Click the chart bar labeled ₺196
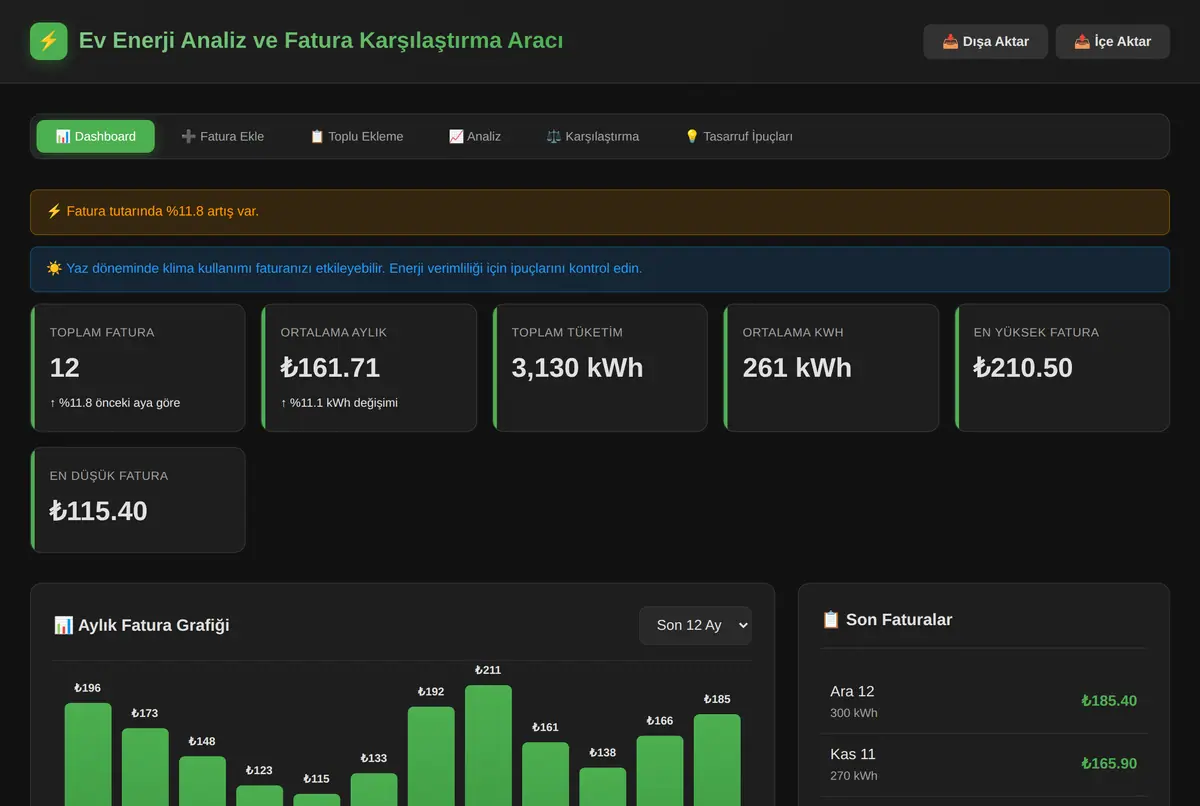The width and height of the screenshot is (1200, 806). pyautogui.click(x=88, y=754)
